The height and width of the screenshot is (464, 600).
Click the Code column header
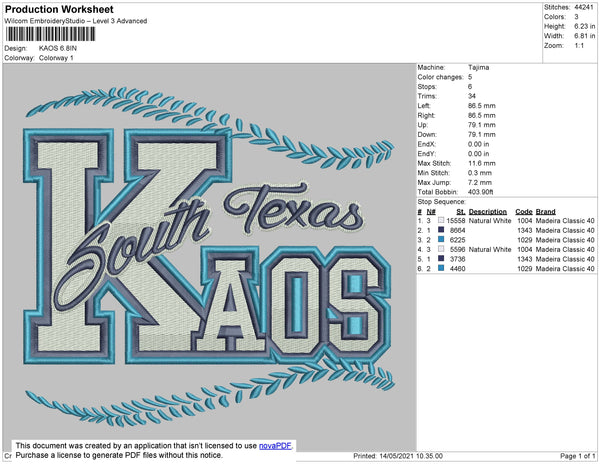tap(523, 212)
